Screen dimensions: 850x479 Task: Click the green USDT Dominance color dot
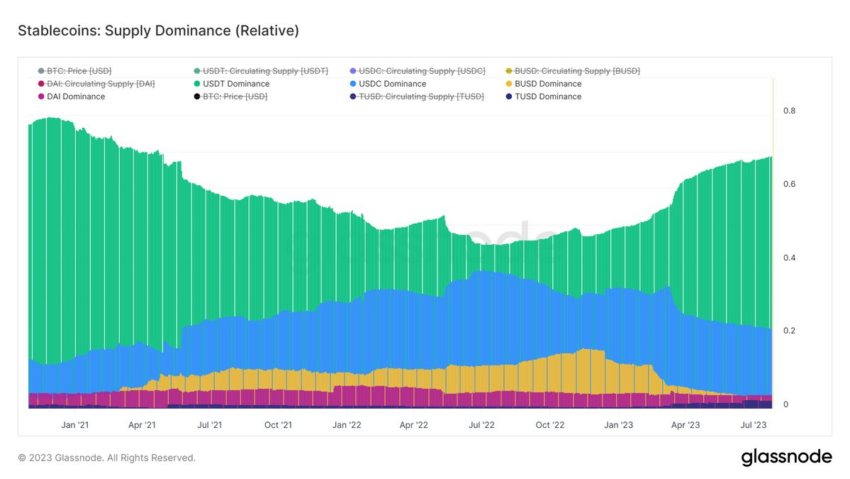[x=197, y=84]
